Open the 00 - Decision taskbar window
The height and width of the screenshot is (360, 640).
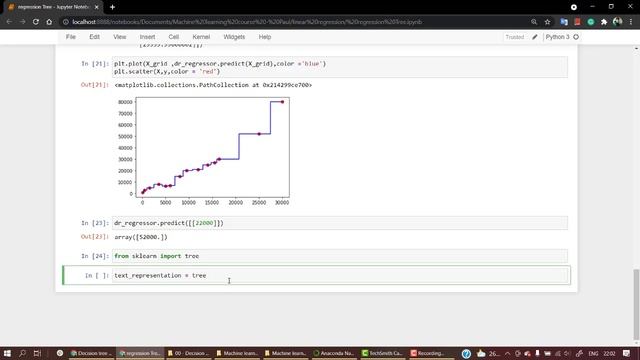click(x=189, y=353)
